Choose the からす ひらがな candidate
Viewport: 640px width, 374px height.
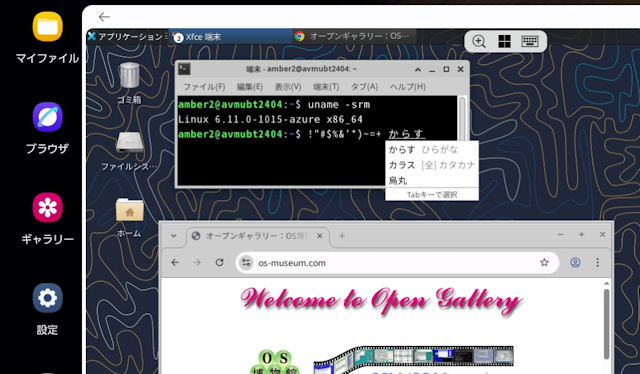click(x=432, y=149)
